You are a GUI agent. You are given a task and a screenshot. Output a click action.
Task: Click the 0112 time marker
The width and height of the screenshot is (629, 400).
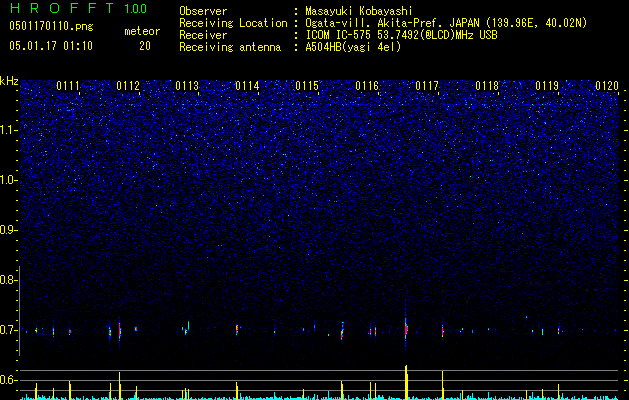click(x=128, y=86)
